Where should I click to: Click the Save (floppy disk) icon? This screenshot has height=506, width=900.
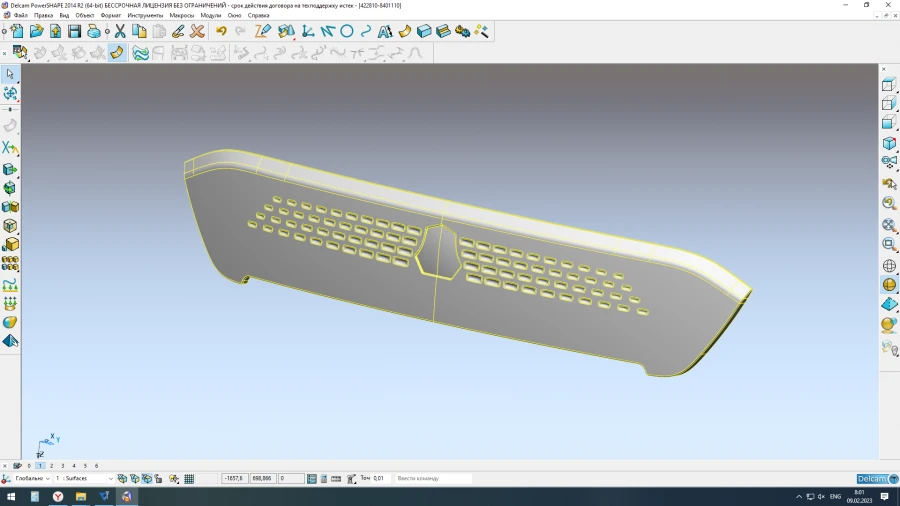point(74,32)
